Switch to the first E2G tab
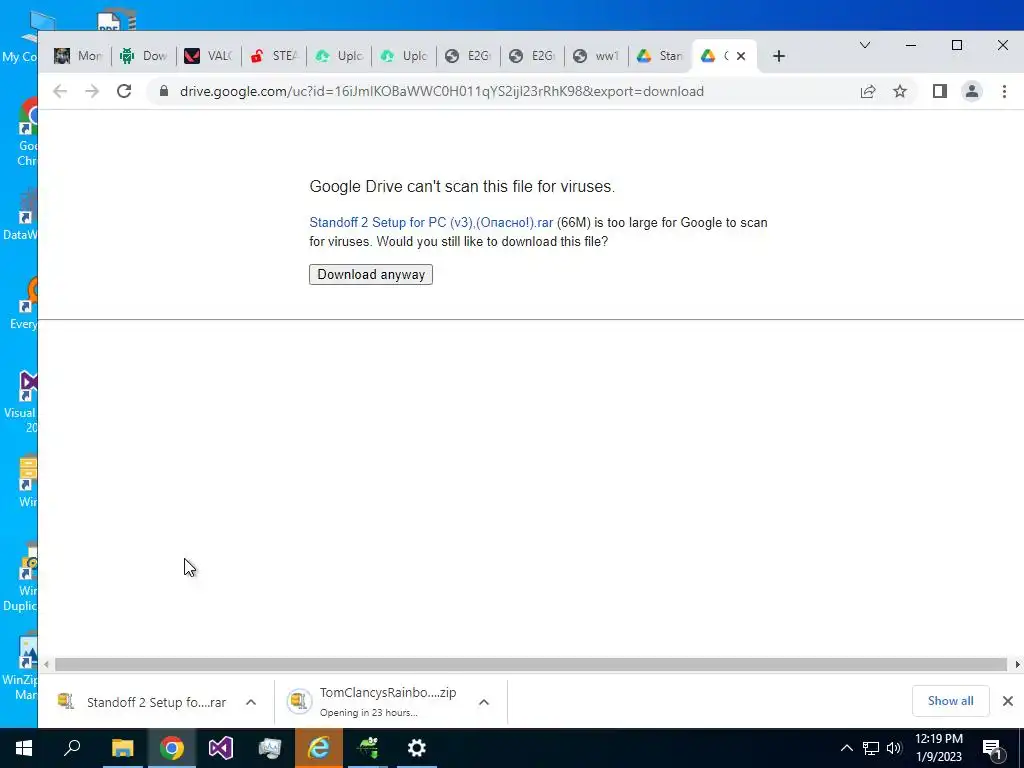Viewport: 1024px width, 768px height. tap(468, 56)
